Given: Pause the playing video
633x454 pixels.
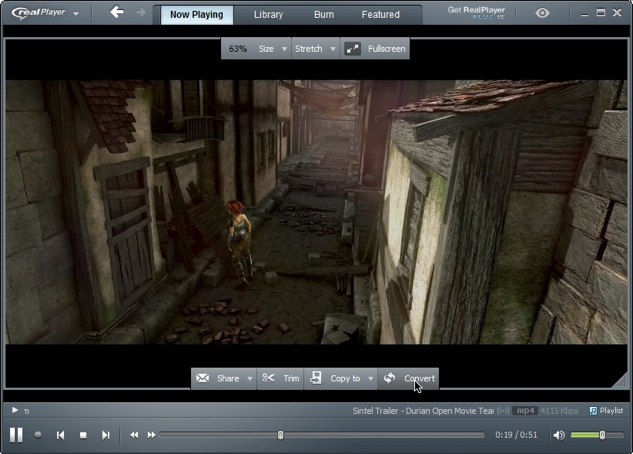Looking at the screenshot, I should point(16,435).
